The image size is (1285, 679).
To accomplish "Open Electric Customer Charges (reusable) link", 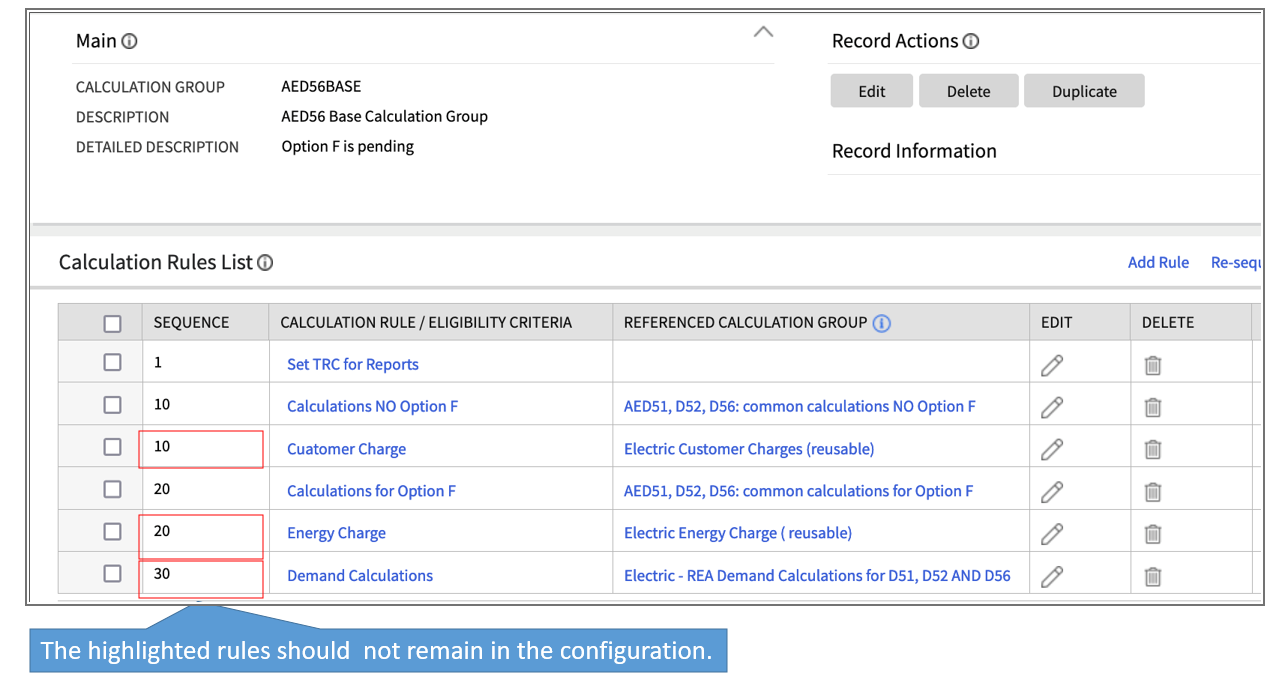I will (749, 449).
